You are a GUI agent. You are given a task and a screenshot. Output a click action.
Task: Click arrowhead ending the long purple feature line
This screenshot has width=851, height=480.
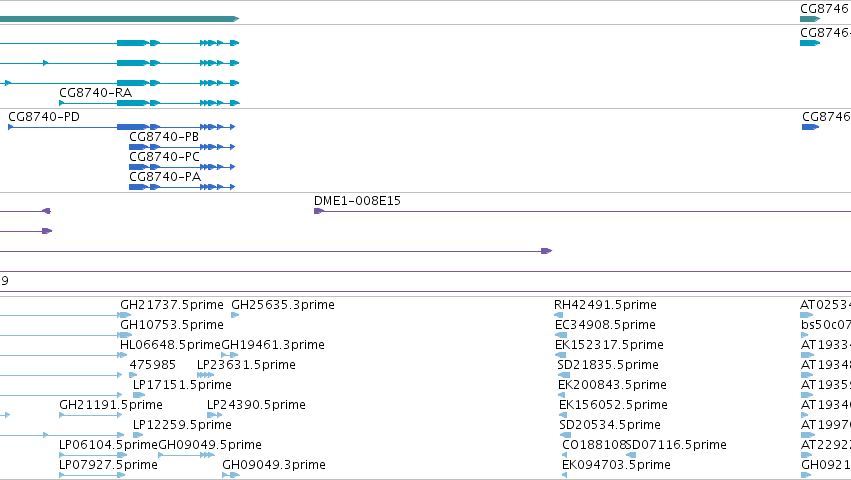pos(547,251)
